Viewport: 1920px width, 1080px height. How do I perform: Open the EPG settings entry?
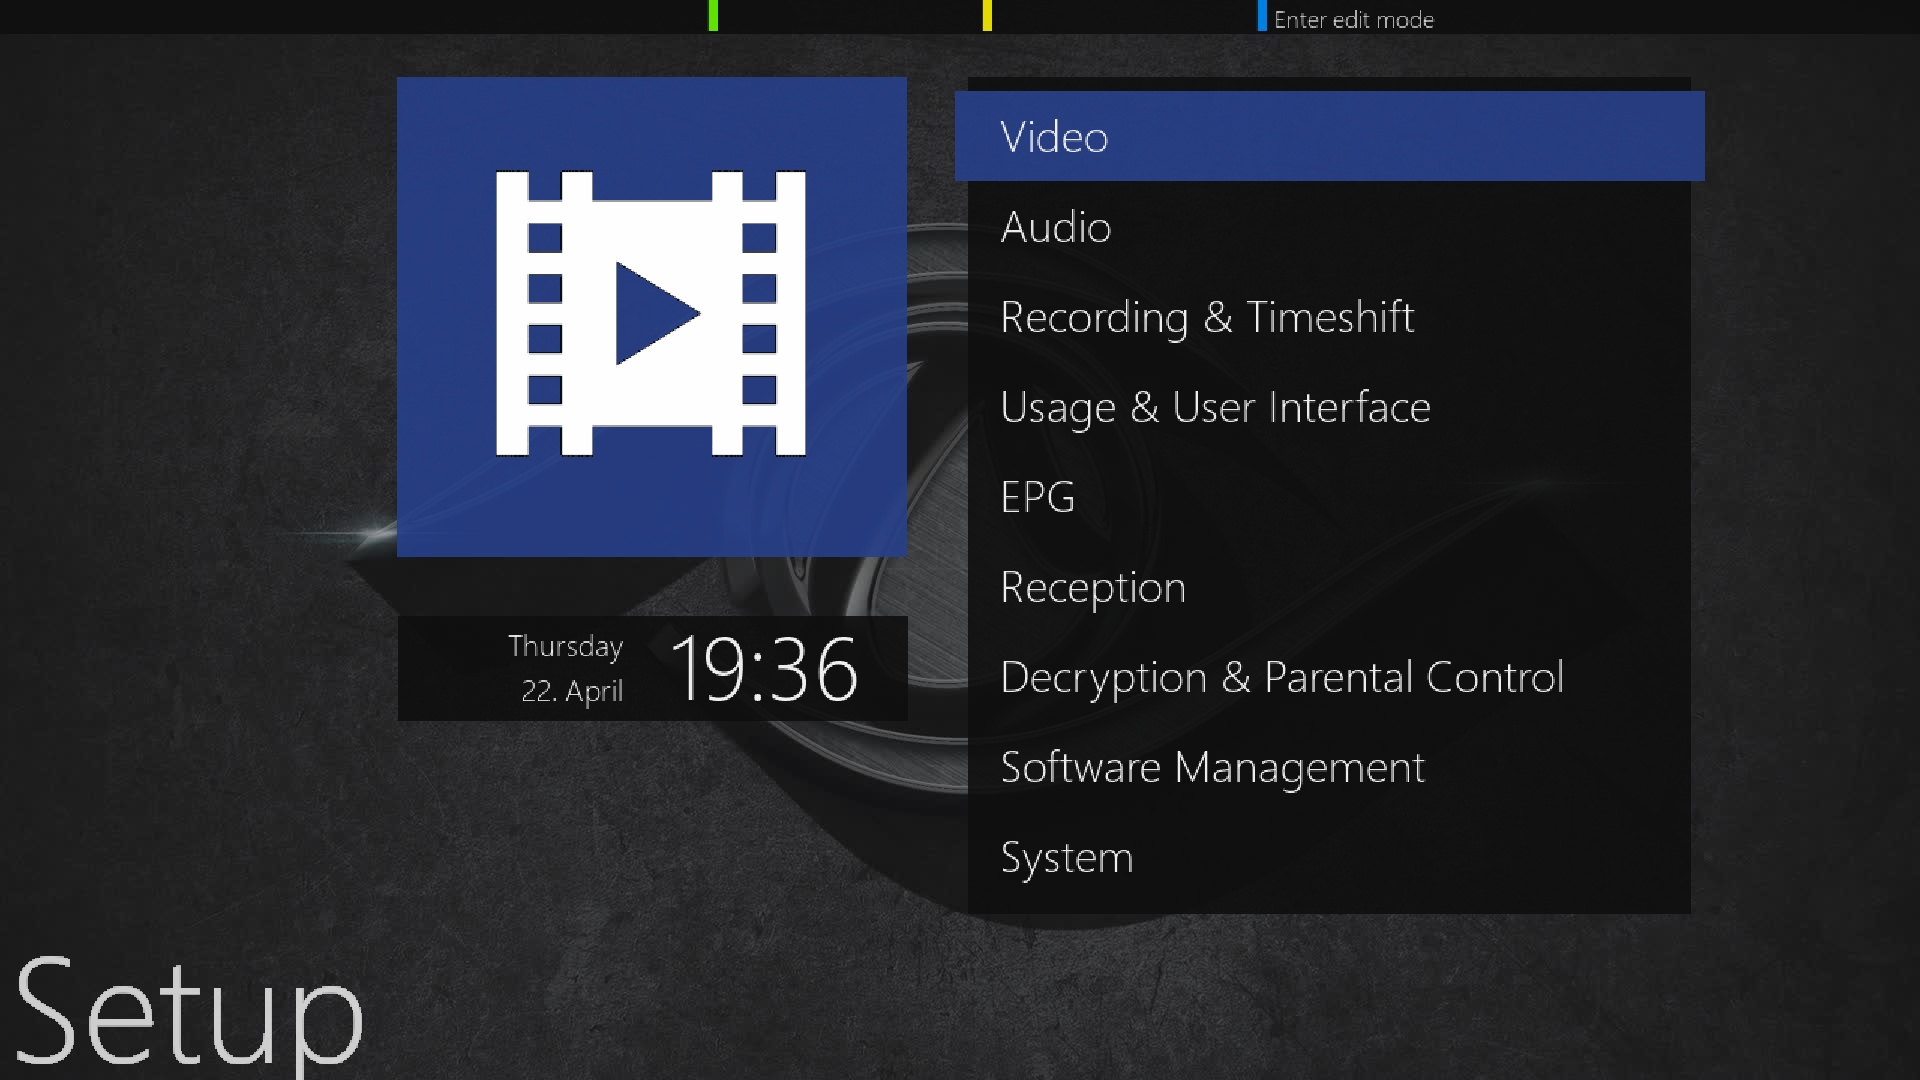click(x=1038, y=497)
